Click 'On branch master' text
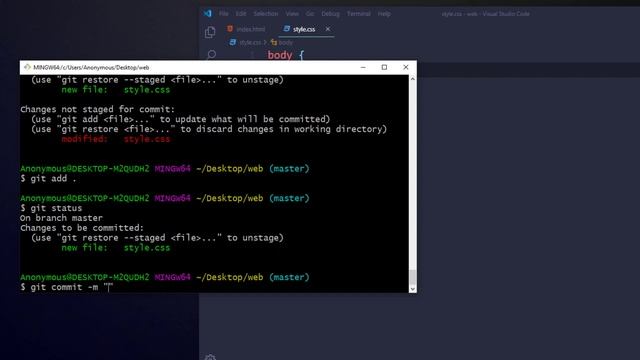The height and width of the screenshot is (360, 640). (x=61, y=218)
